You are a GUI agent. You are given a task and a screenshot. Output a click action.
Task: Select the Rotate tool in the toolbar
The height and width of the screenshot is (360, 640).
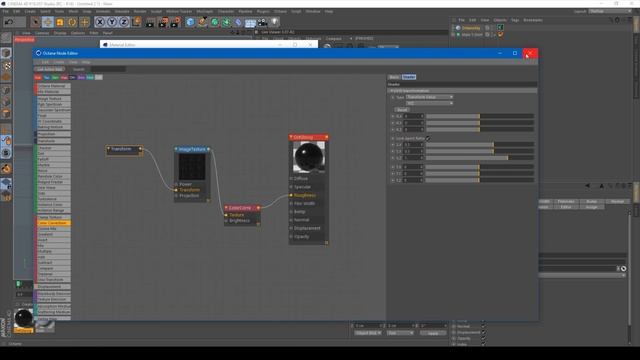coord(72,22)
